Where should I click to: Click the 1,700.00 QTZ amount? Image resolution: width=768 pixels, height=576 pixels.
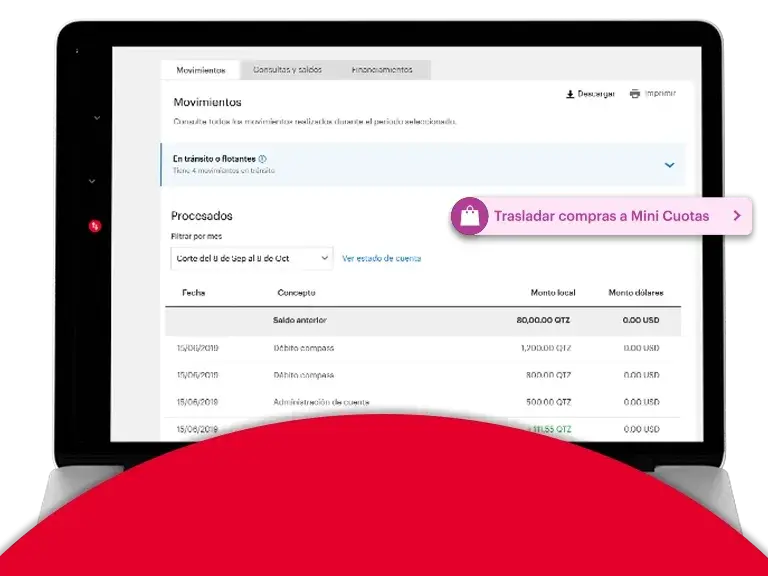pos(546,348)
